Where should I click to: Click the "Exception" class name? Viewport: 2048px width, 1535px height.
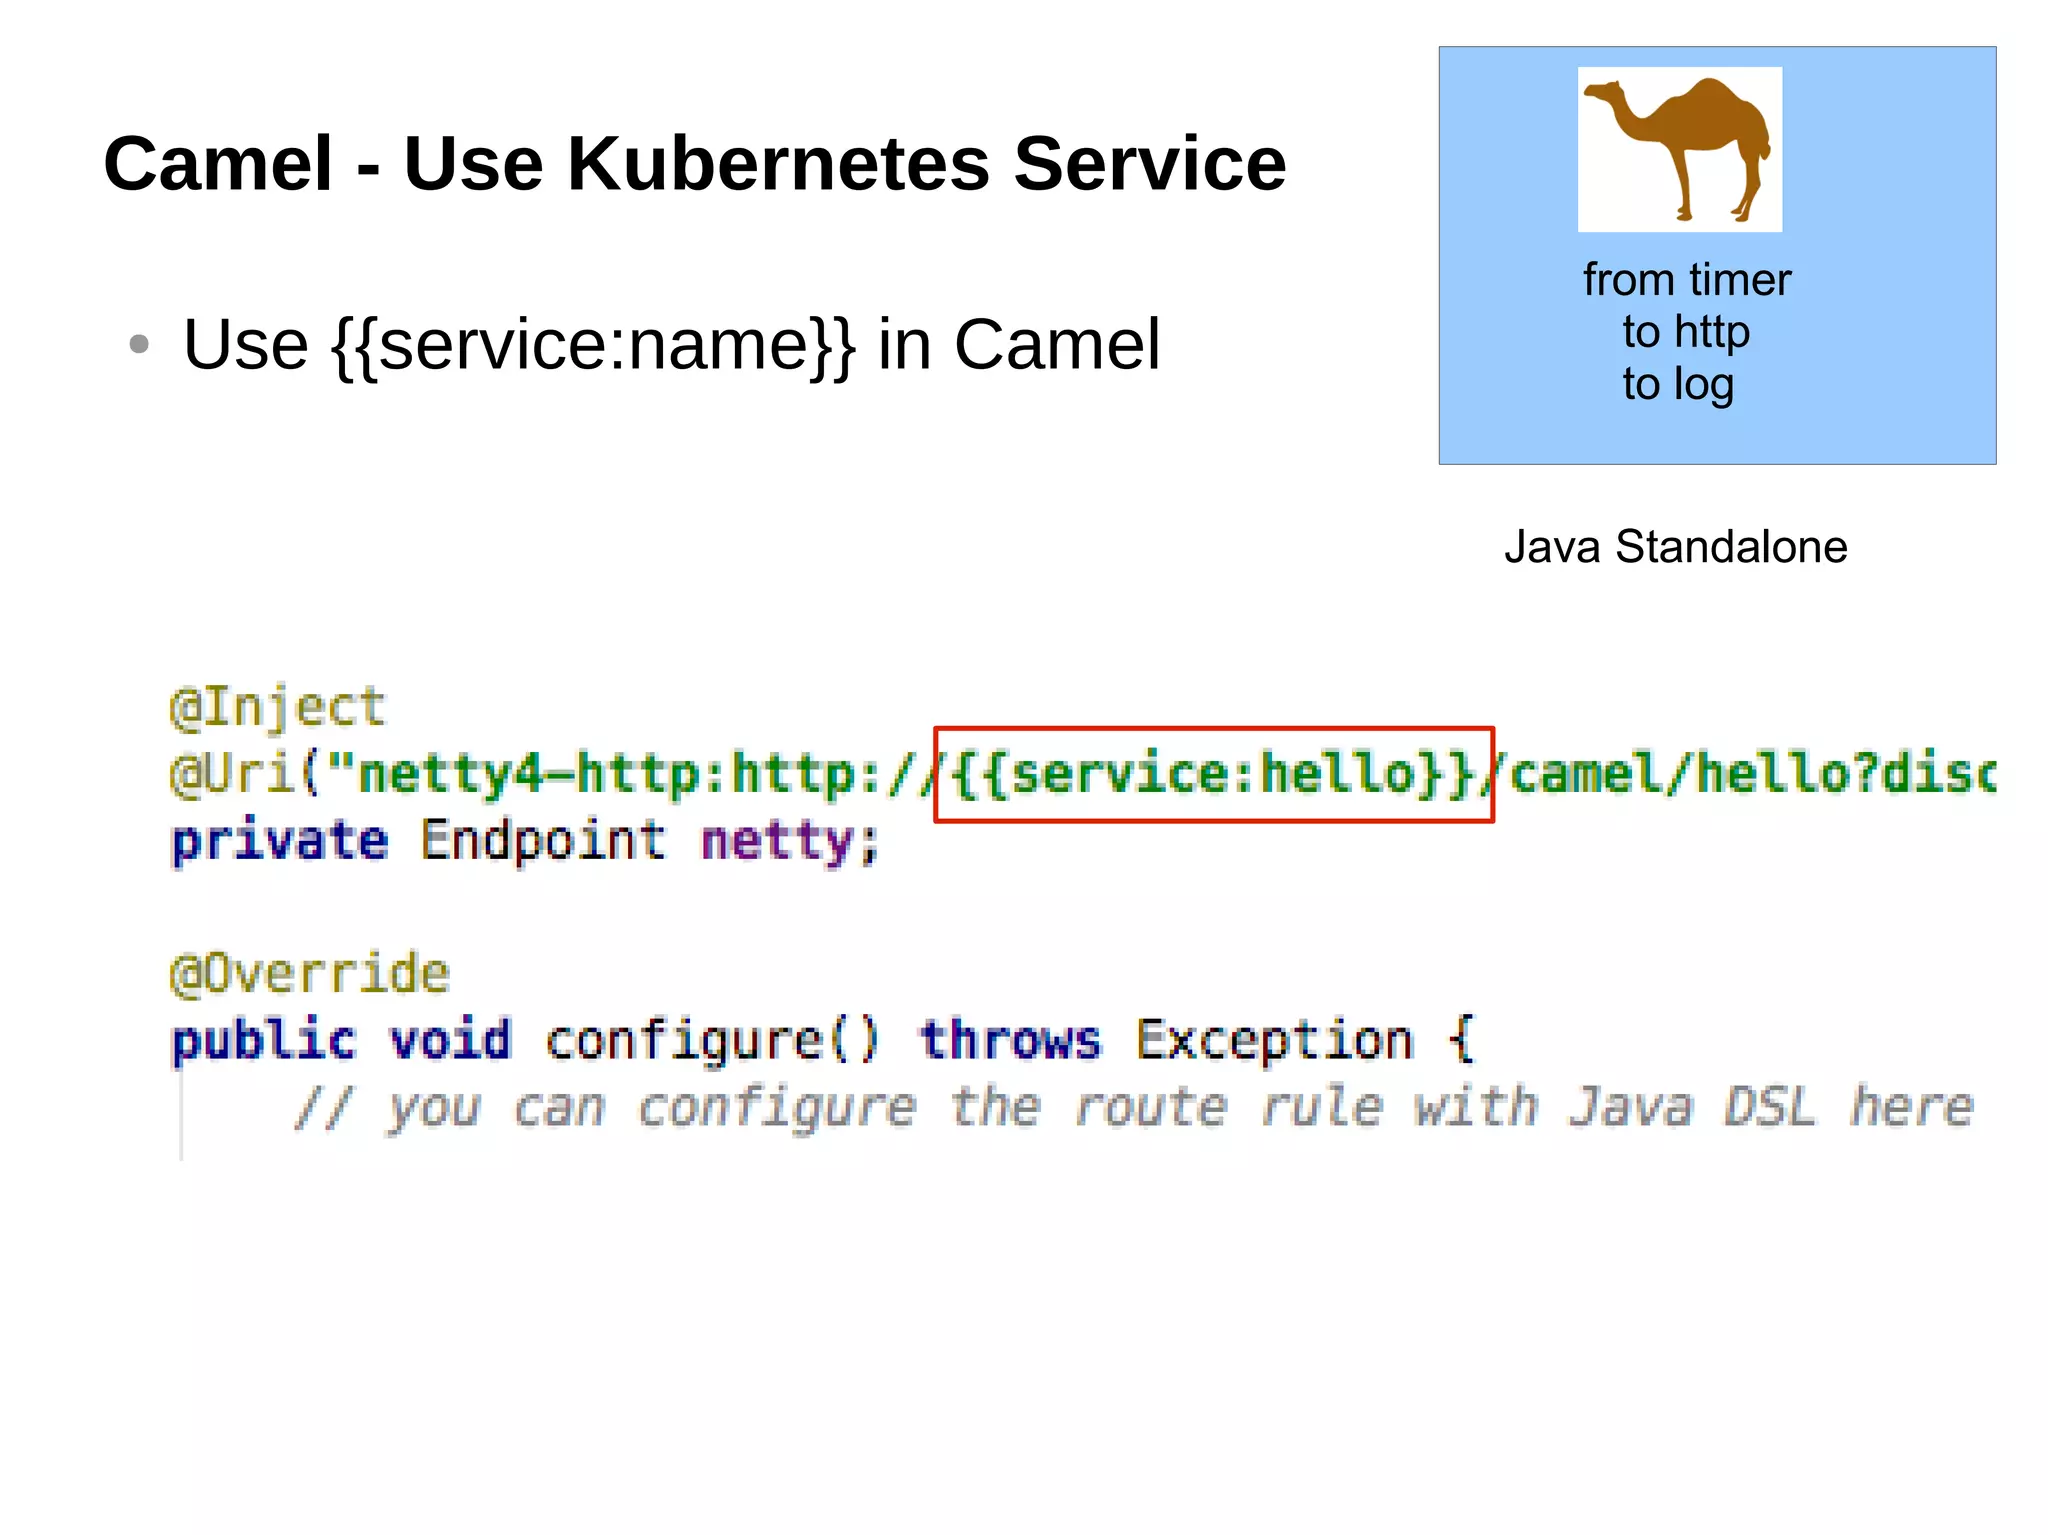tap(1274, 1041)
